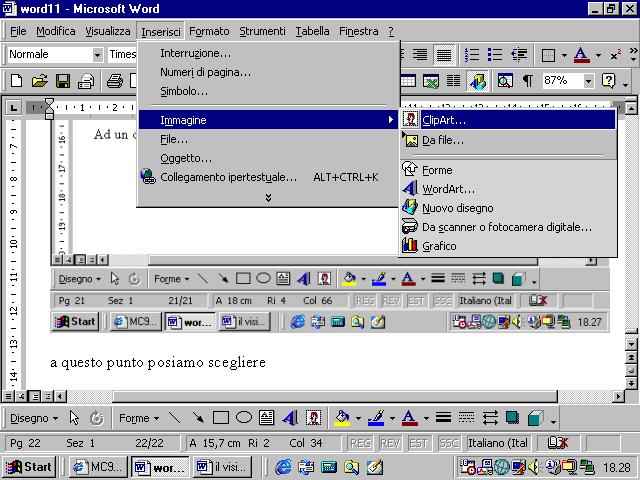Choose Da scanner o fotocamera digitale...
The height and width of the screenshot is (480, 640).
[508, 227]
